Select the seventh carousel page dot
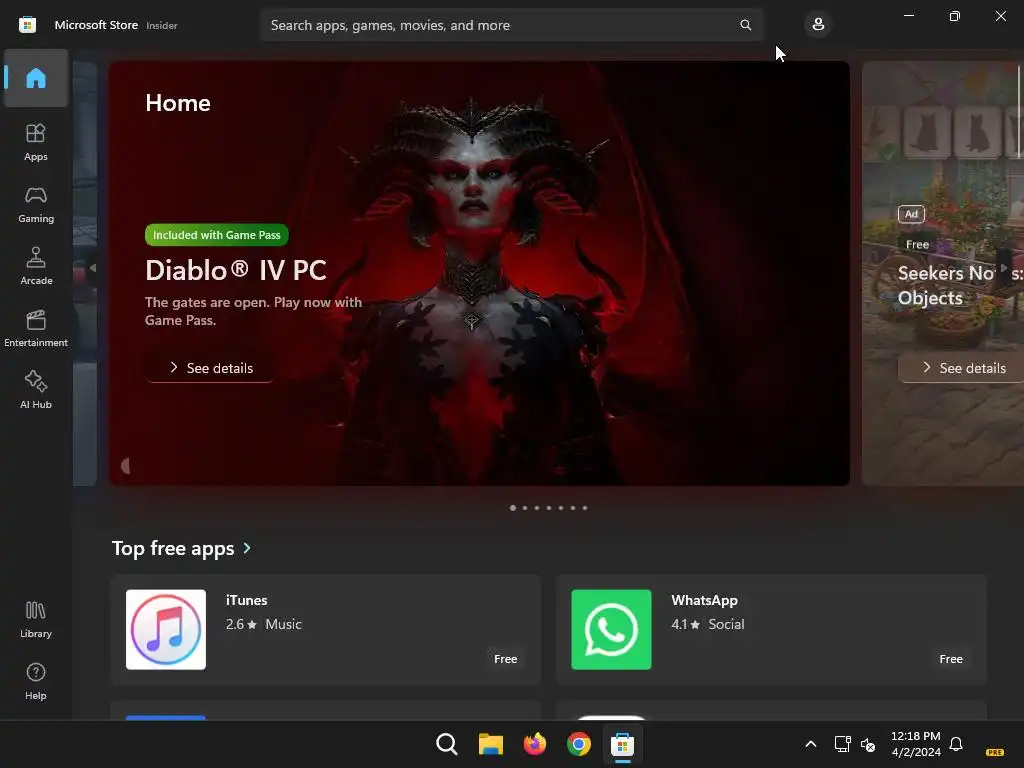This screenshot has height=768, width=1024. 585,508
